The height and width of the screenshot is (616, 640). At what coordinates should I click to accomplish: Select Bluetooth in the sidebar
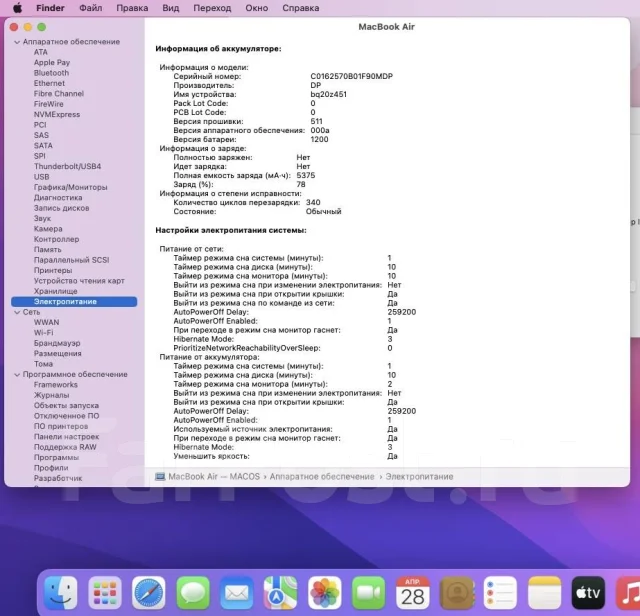coord(51,73)
